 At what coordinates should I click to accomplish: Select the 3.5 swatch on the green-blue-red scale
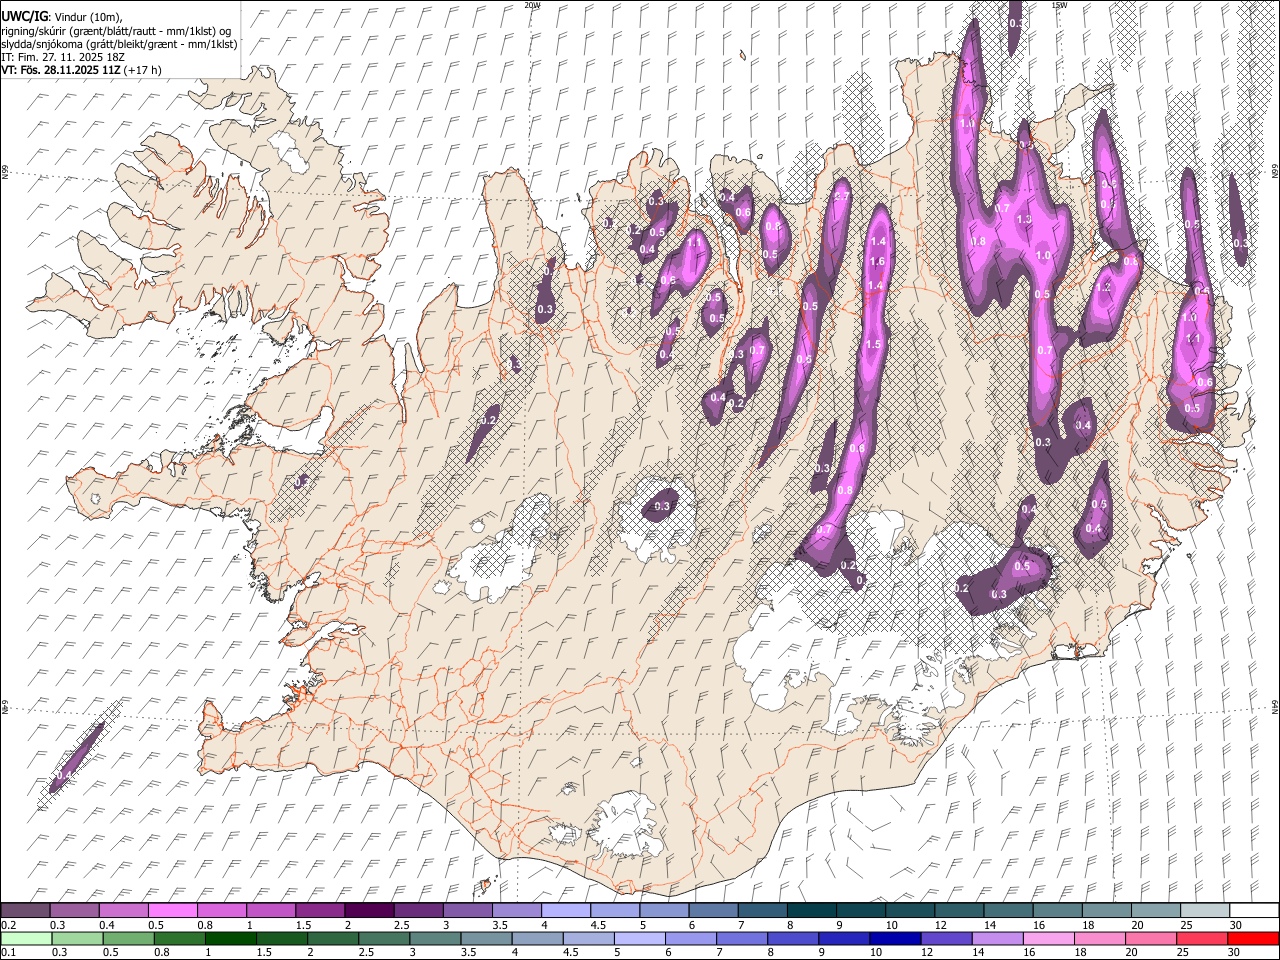coord(485,938)
